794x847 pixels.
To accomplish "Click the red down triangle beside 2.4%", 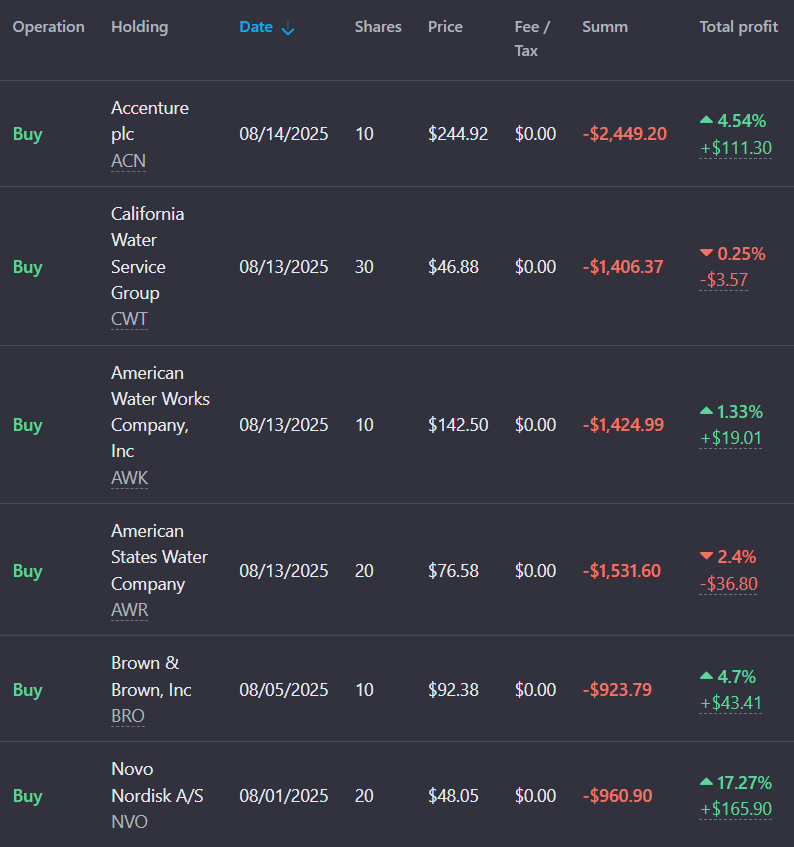I will [706, 555].
